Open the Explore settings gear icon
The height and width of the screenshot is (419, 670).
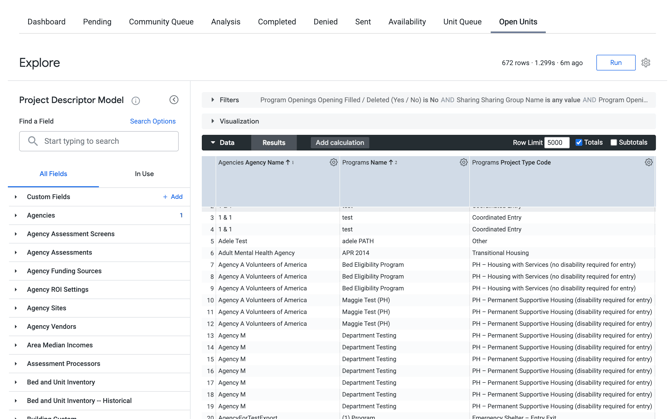pos(646,63)
